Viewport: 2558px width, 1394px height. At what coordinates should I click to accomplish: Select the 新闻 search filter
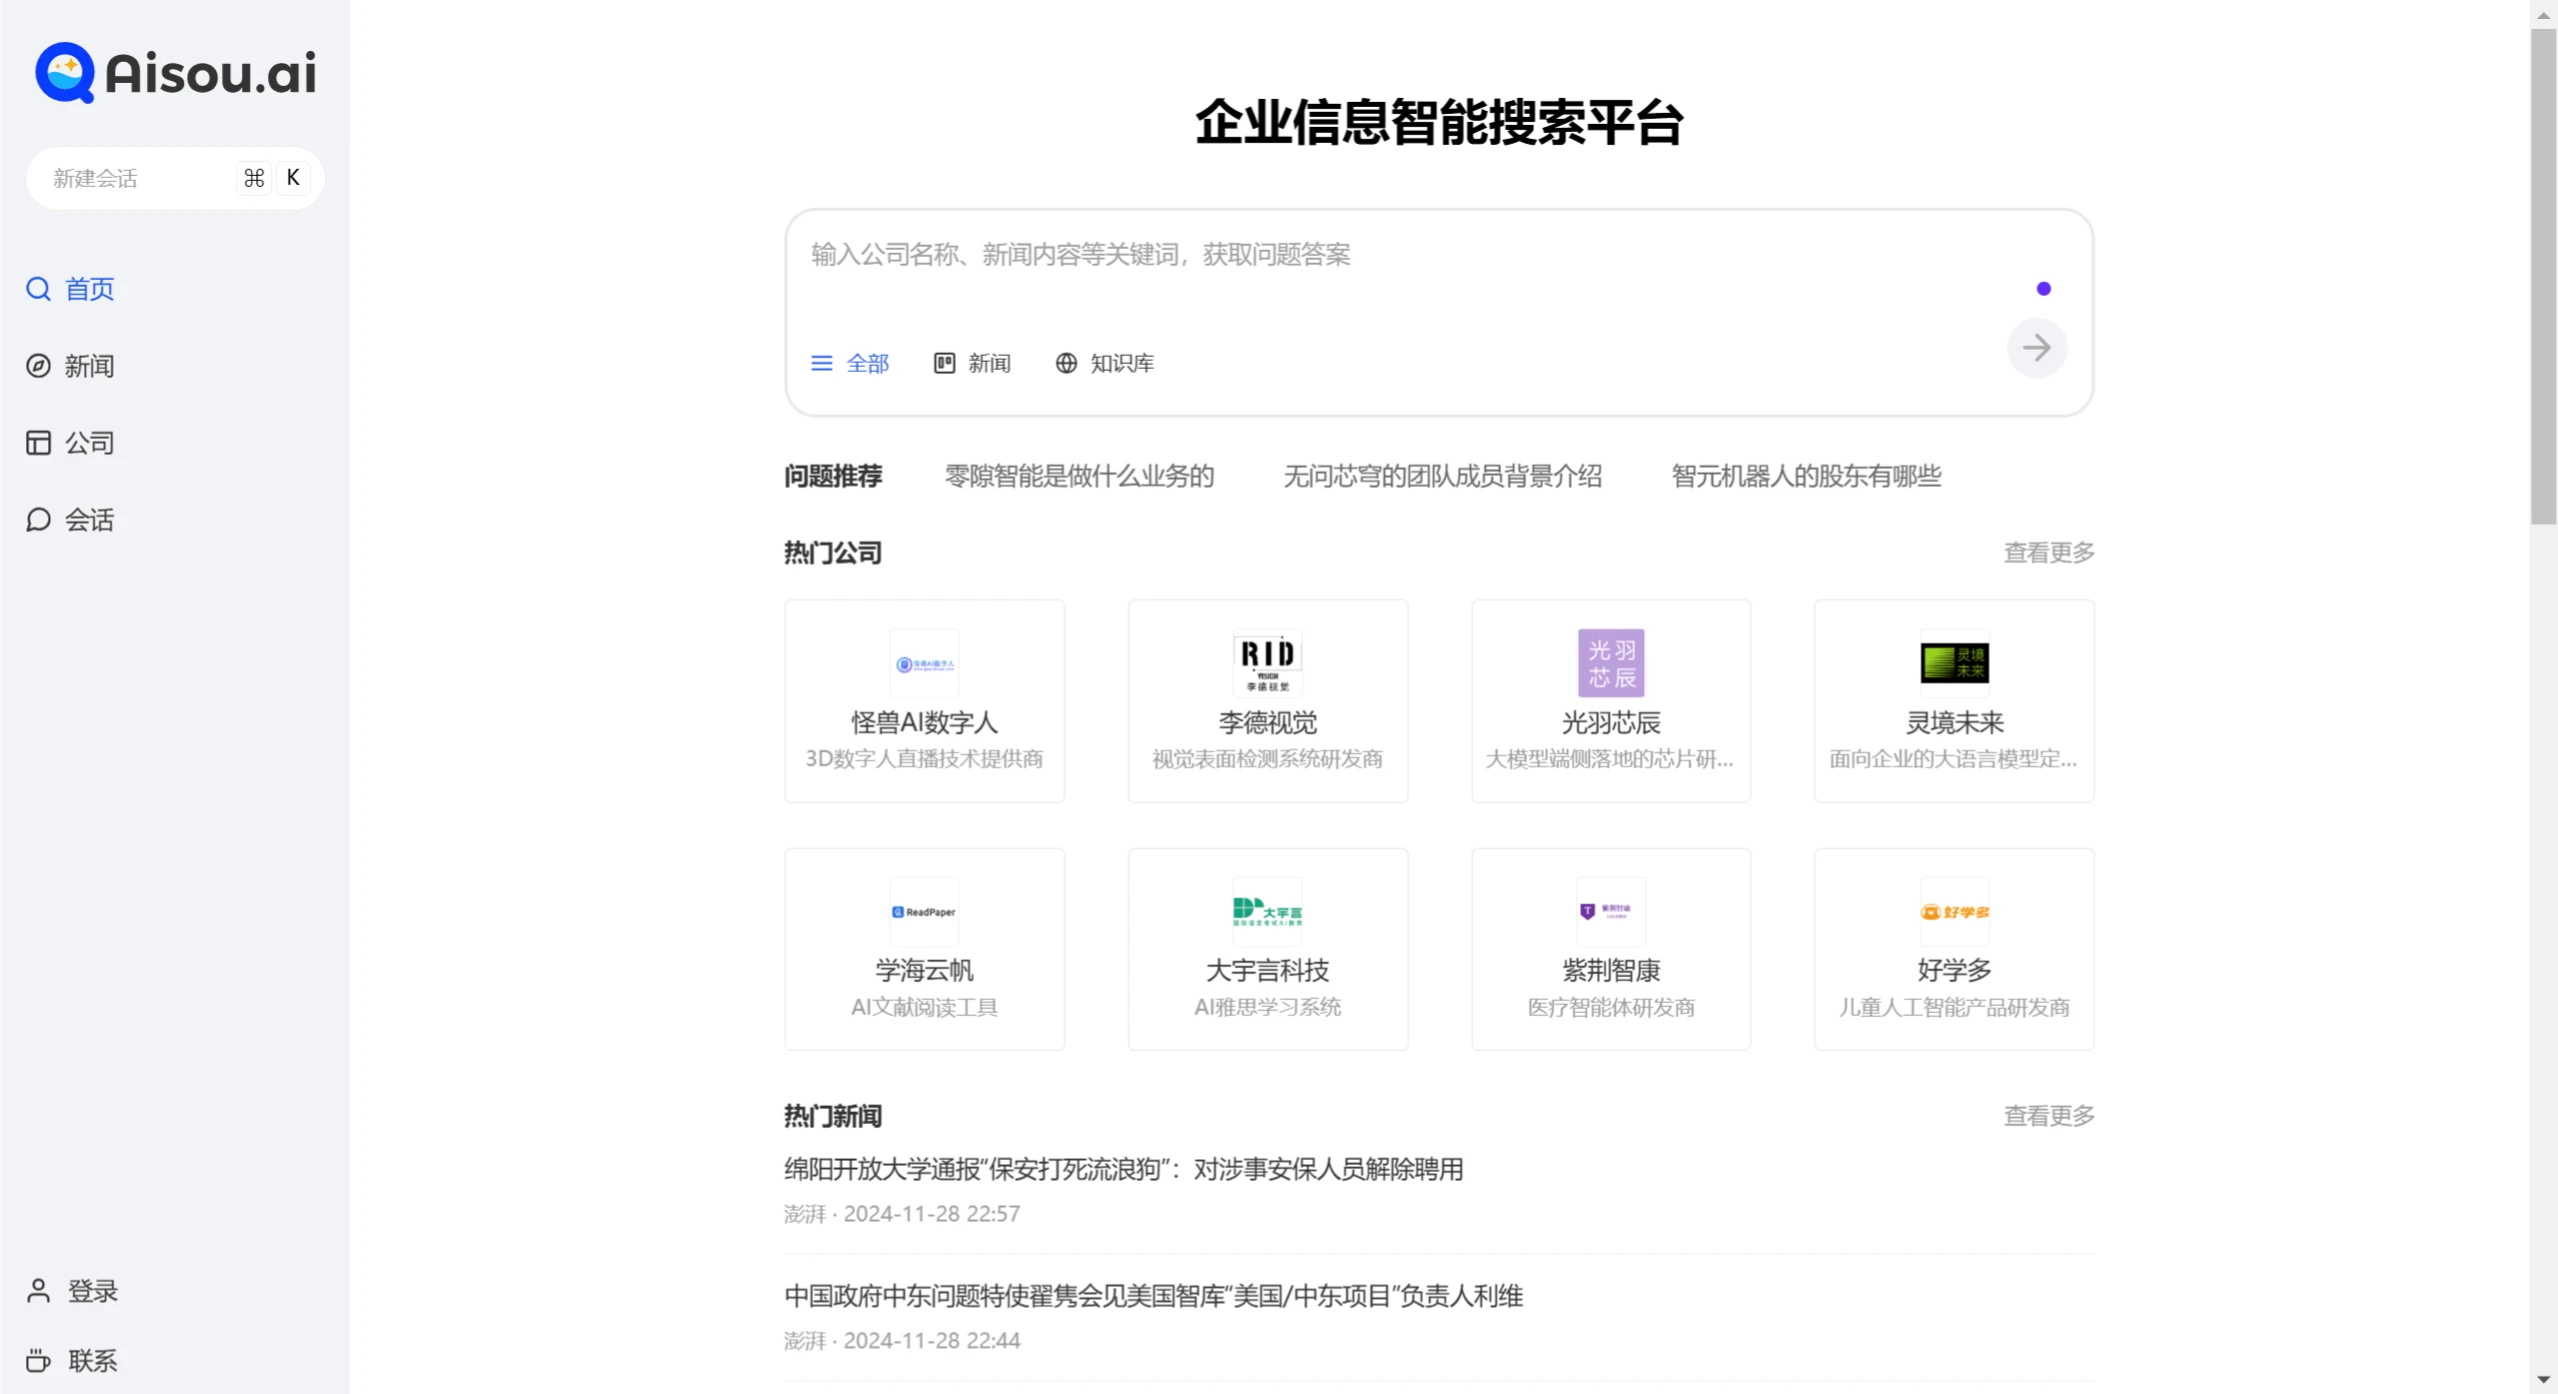point(972,363)
